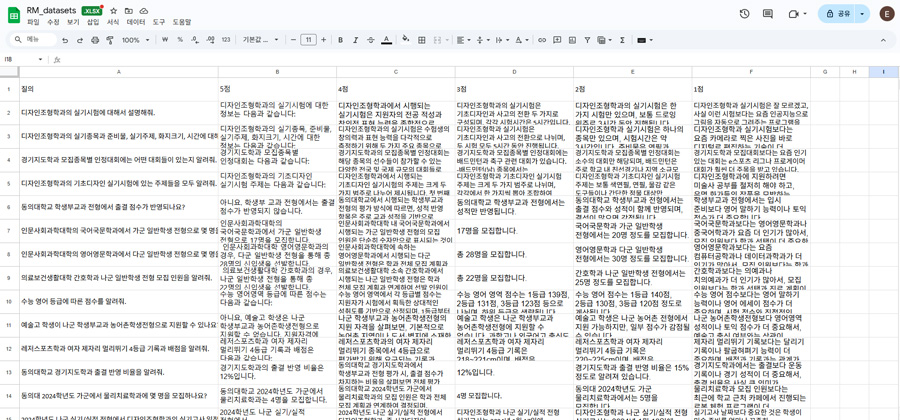
Task: Open the cell fill color picker
Action: (405, 40)
